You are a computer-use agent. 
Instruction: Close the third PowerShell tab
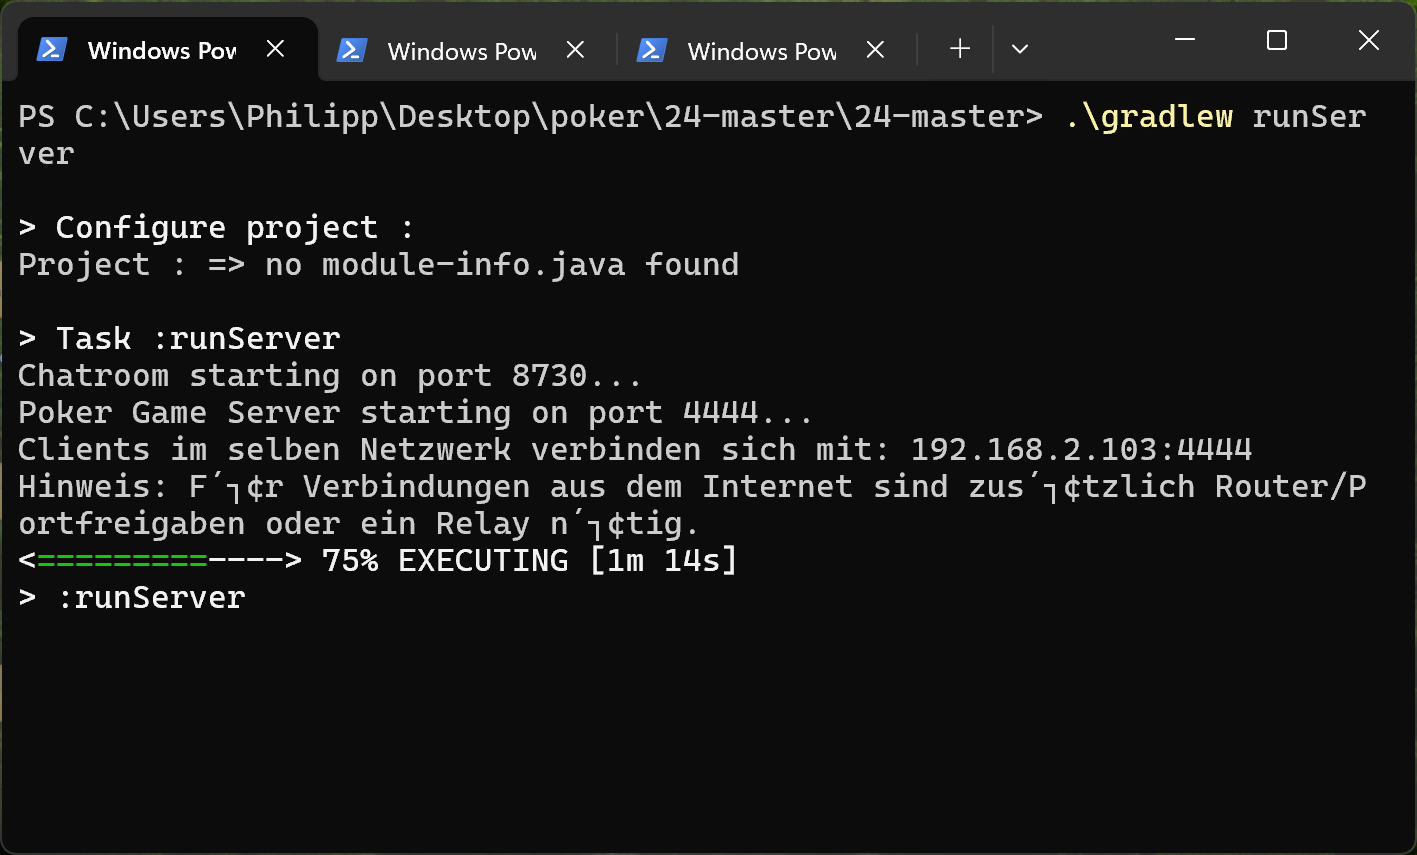[875, 48]
